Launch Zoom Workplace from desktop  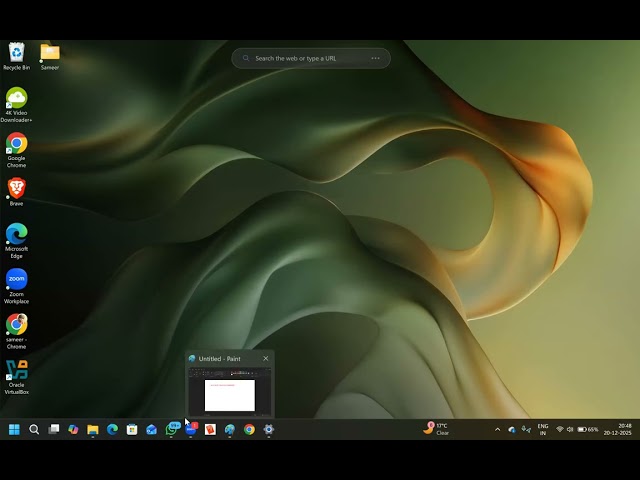(x=16, y=279)
